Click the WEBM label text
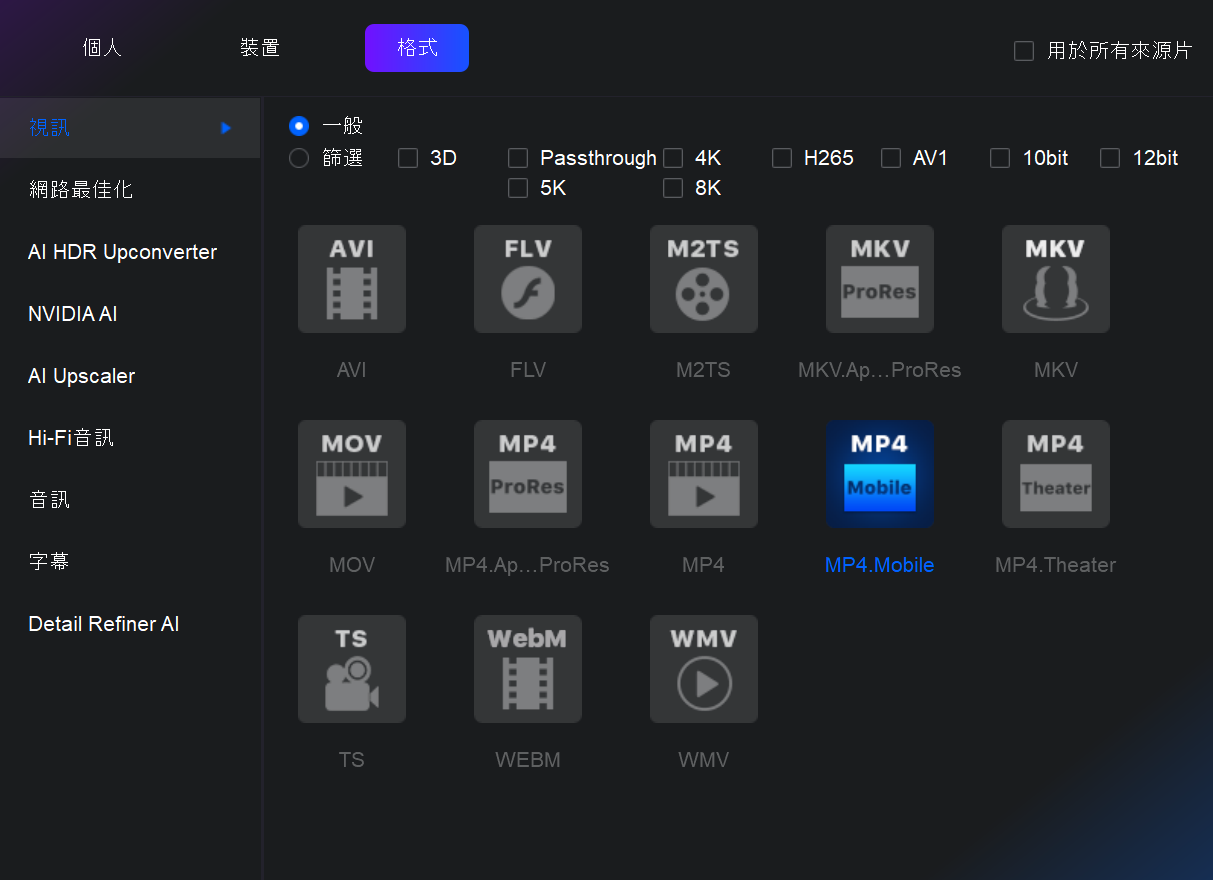Viewport: 1213px width, 880px height. click(x=528, y=760)
